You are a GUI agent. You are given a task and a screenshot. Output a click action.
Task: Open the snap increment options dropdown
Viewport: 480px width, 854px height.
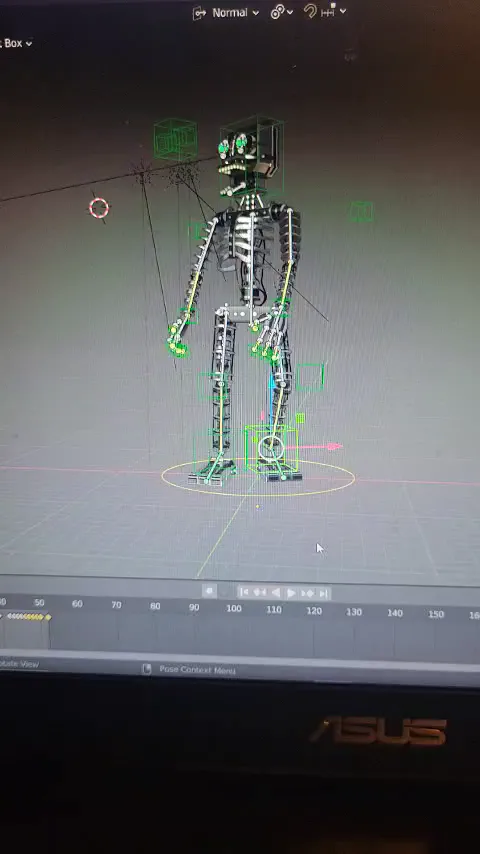tap(333, 11)
